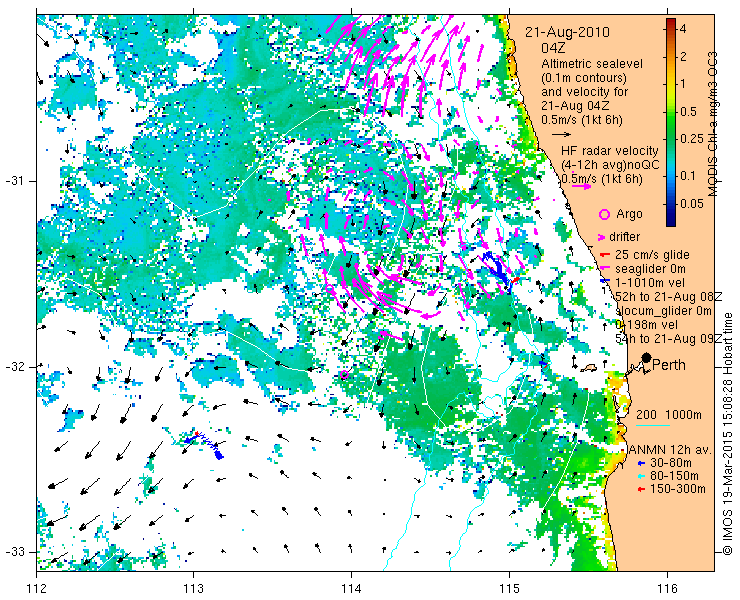Click the cyan arrow beside 80-150m
The width and height of the screenshot is (740, 600).
640,476
